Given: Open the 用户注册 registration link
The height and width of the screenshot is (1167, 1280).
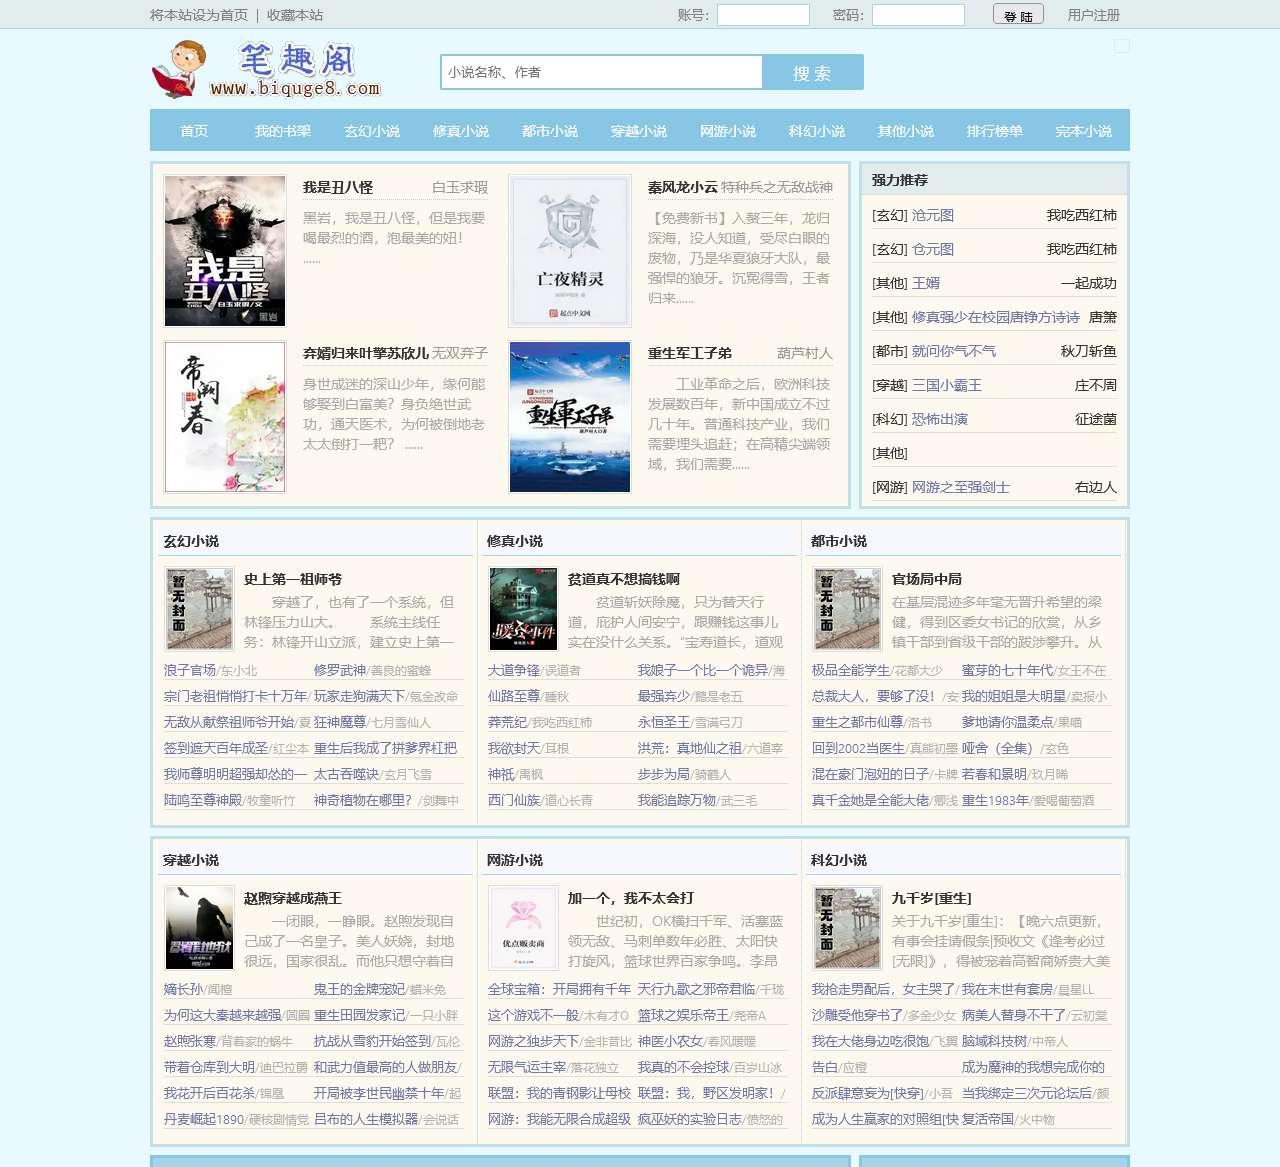Looking at the screenshot, I should click(1093, 15).
